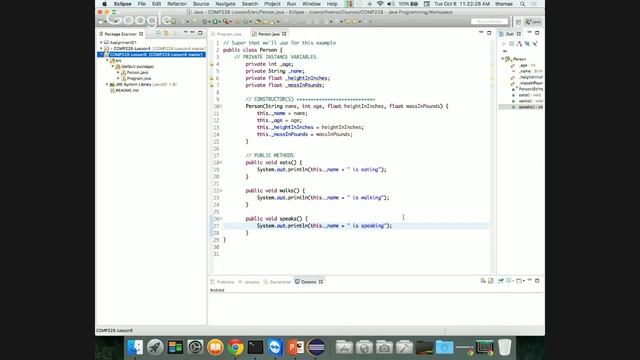Open the Open Console dropdown
This screenshot has height=360, width=640.
pyautogui.click(x=524, y=281)
